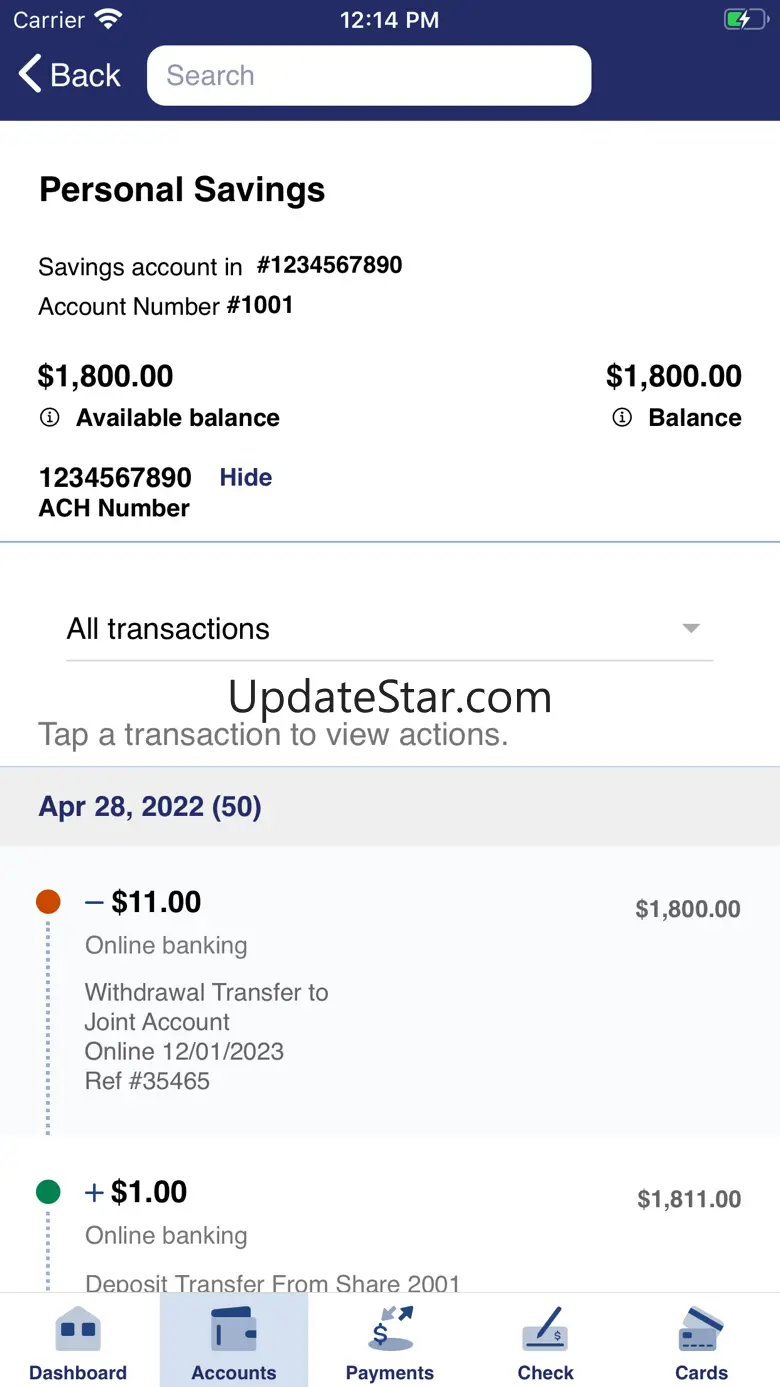This screenshot has width=780, height=1387.
Task: Focus the Search field
Action: tap(369, 75)
